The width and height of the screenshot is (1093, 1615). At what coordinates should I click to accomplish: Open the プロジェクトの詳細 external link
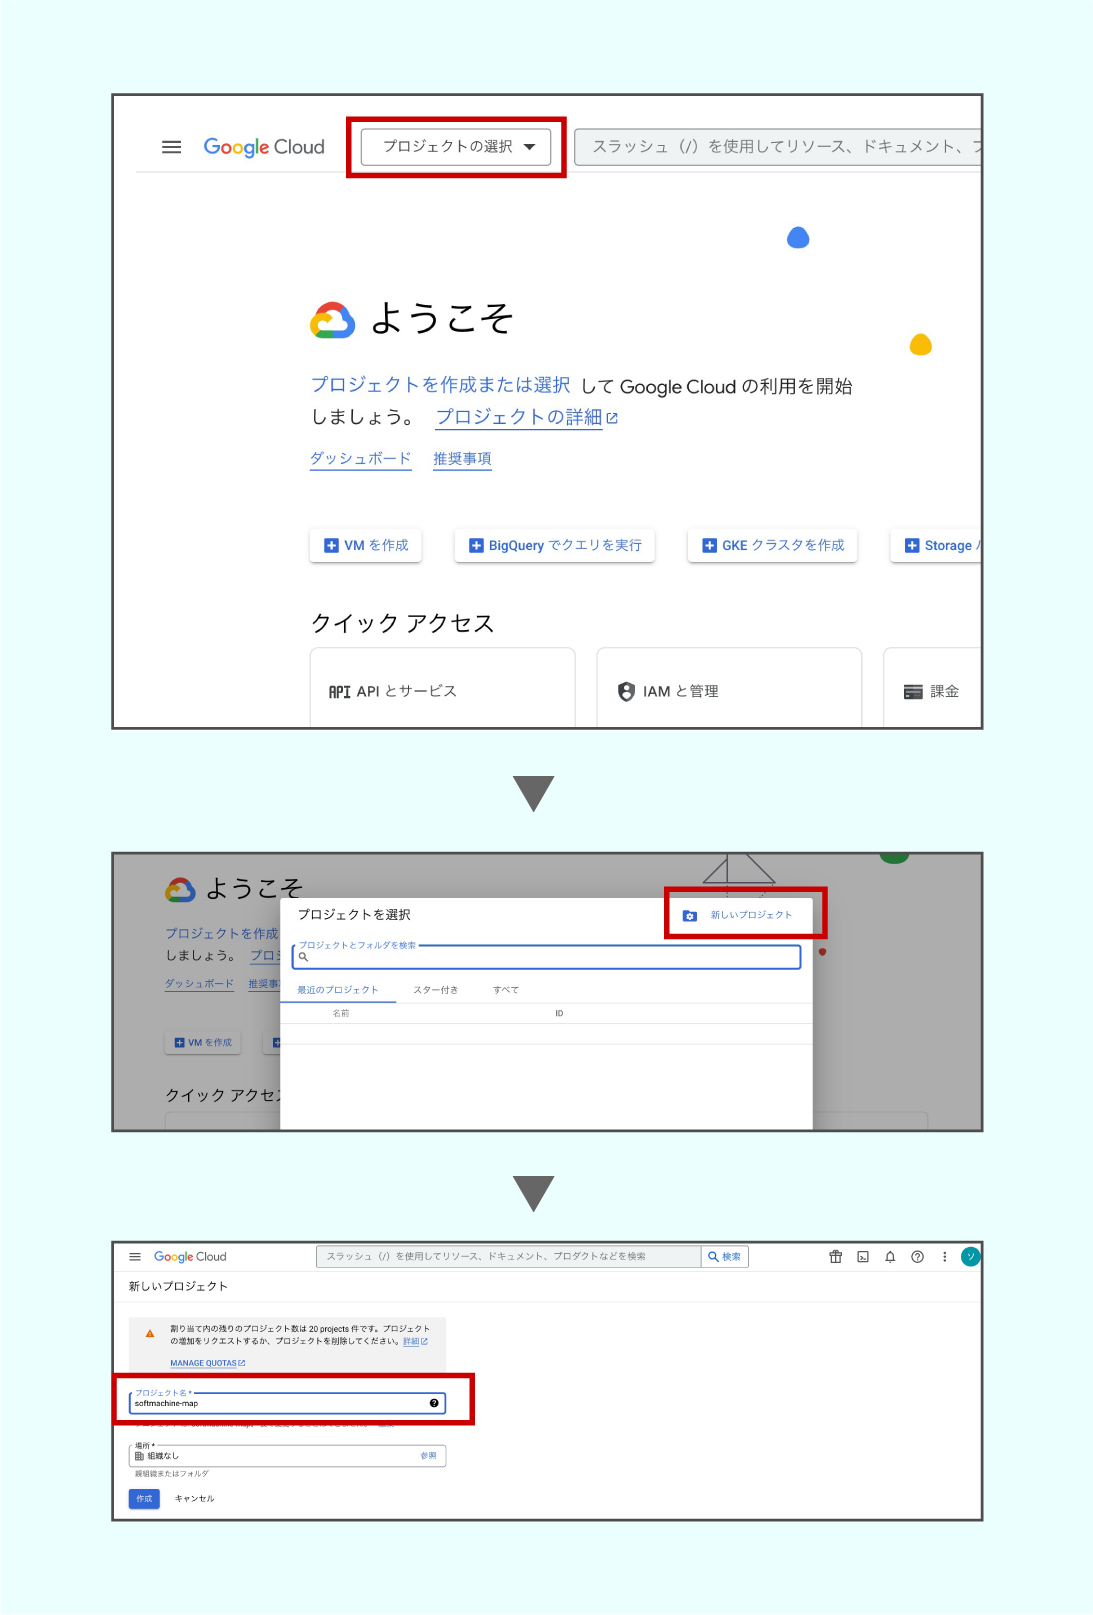click(x=527, y=417)
